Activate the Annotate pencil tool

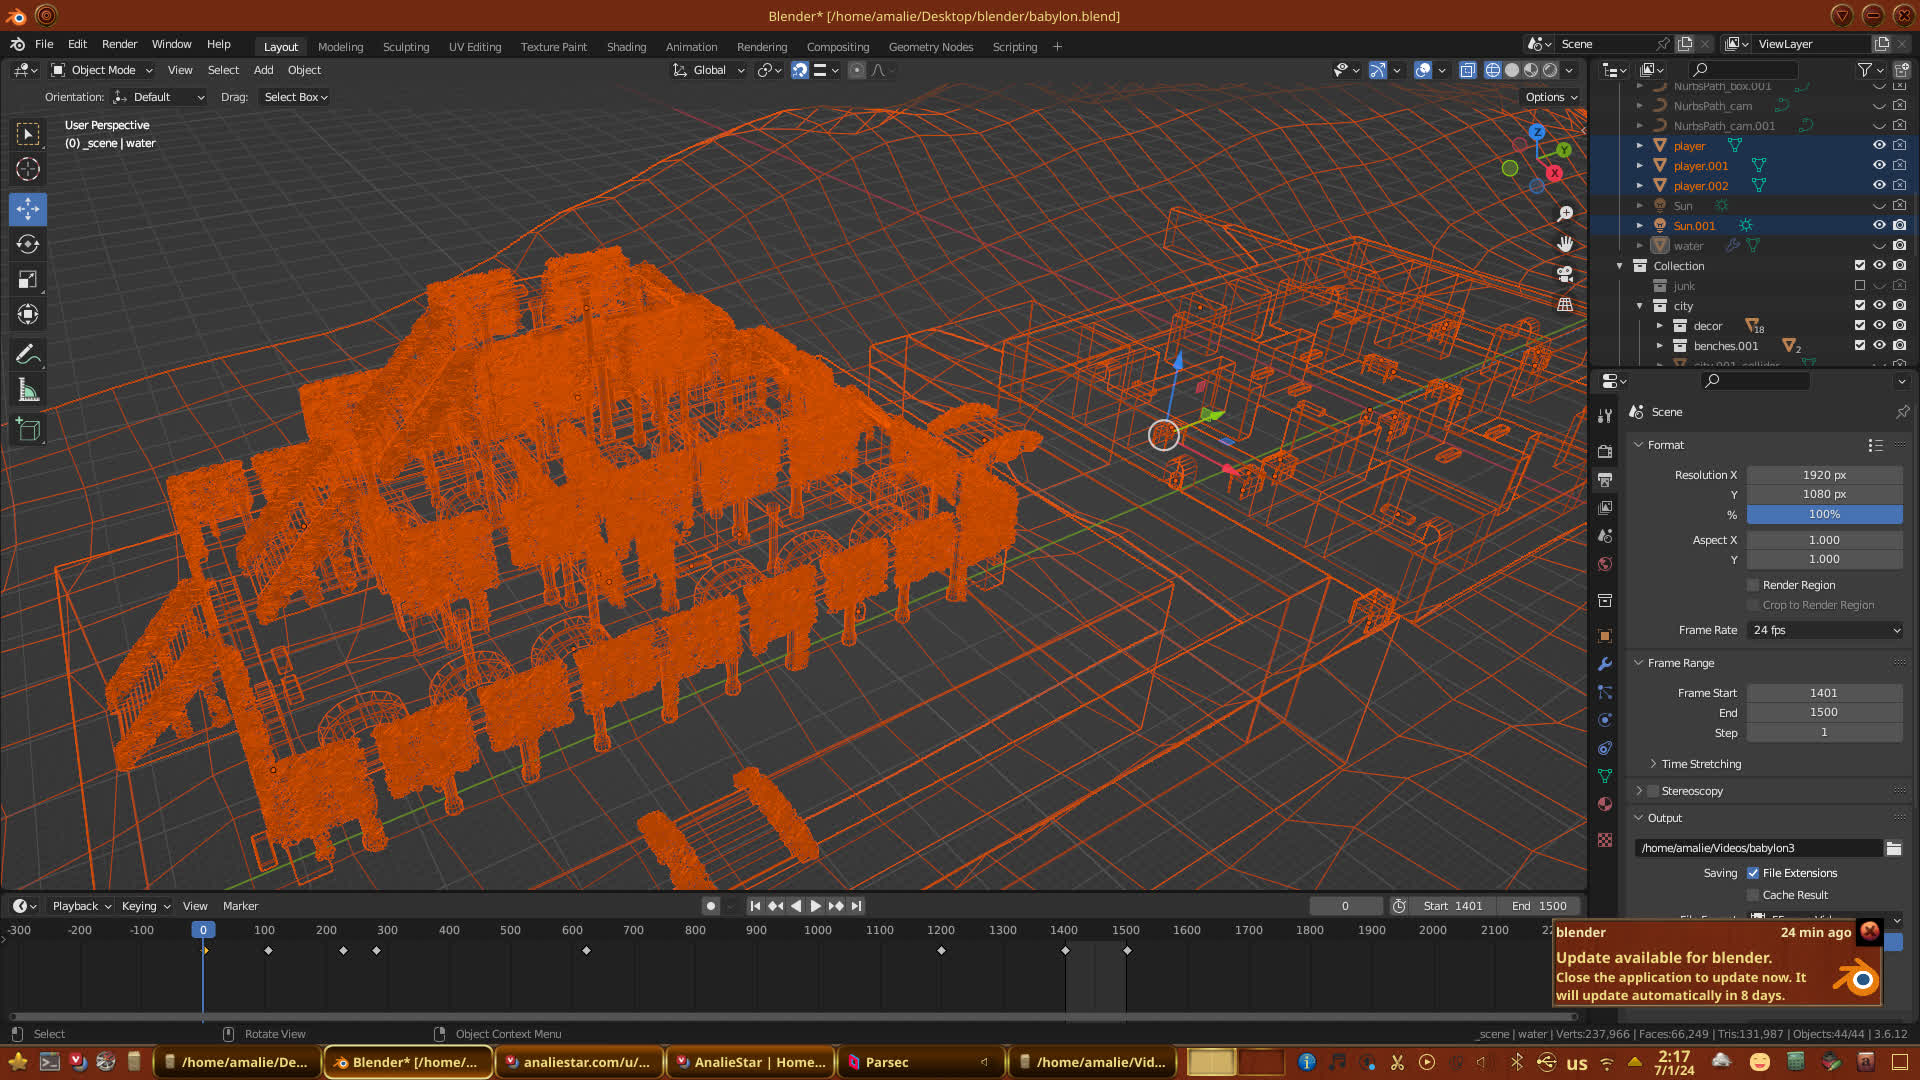pos(28,355)
